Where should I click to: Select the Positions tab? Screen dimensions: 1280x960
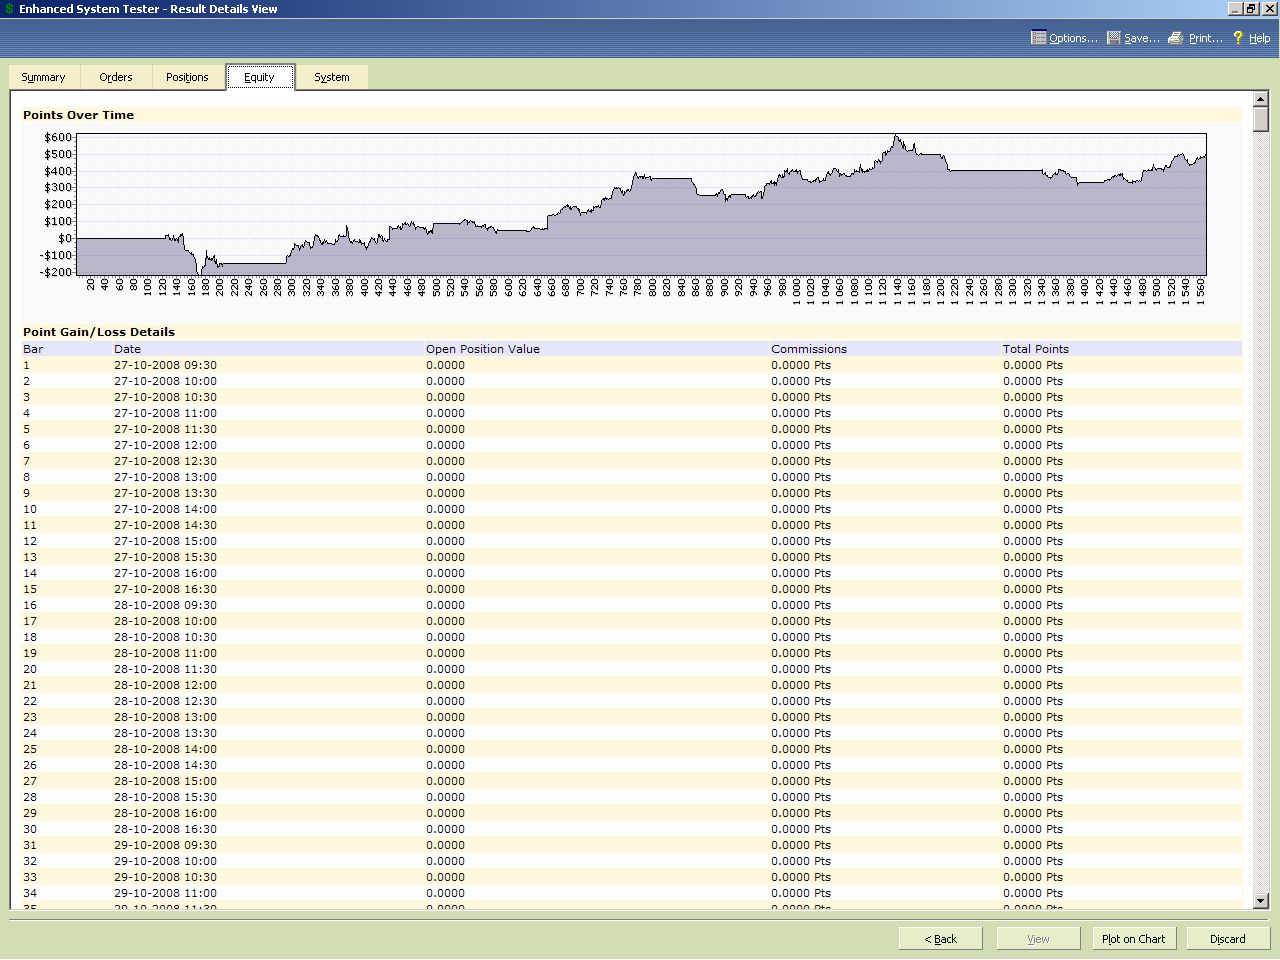(187, 77)
